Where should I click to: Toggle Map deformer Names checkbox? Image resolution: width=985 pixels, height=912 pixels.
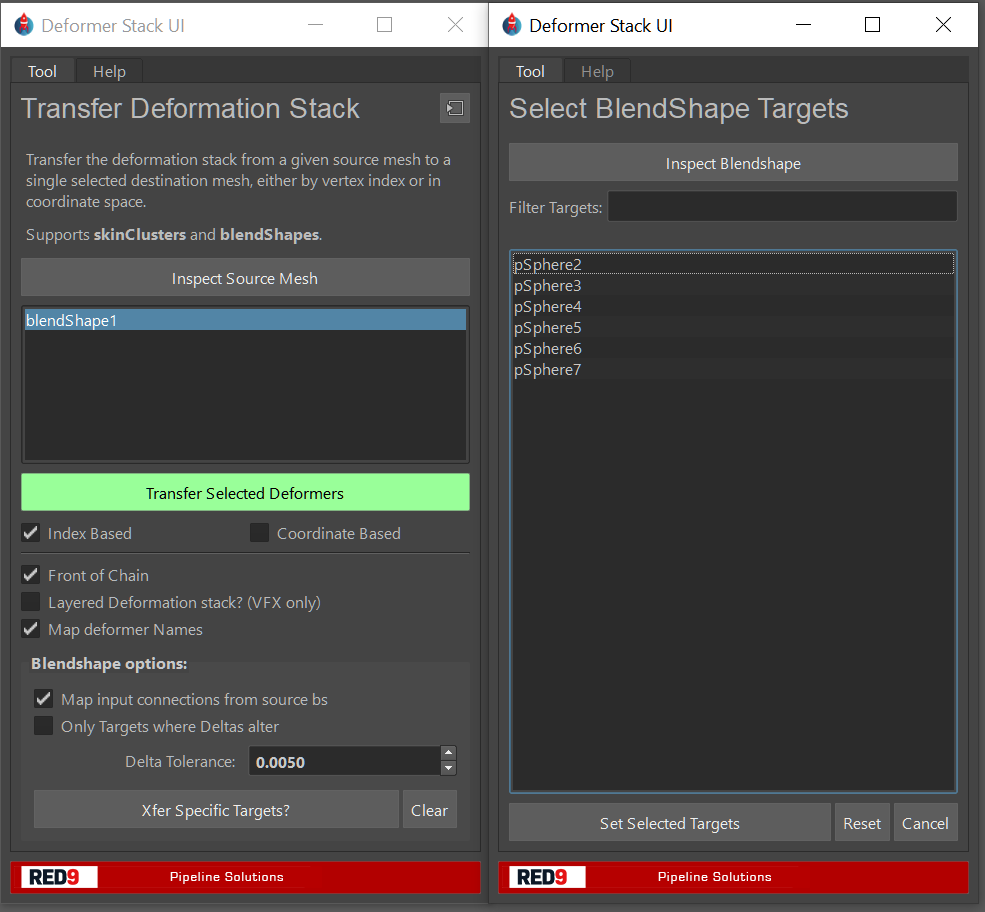point(31,629)
